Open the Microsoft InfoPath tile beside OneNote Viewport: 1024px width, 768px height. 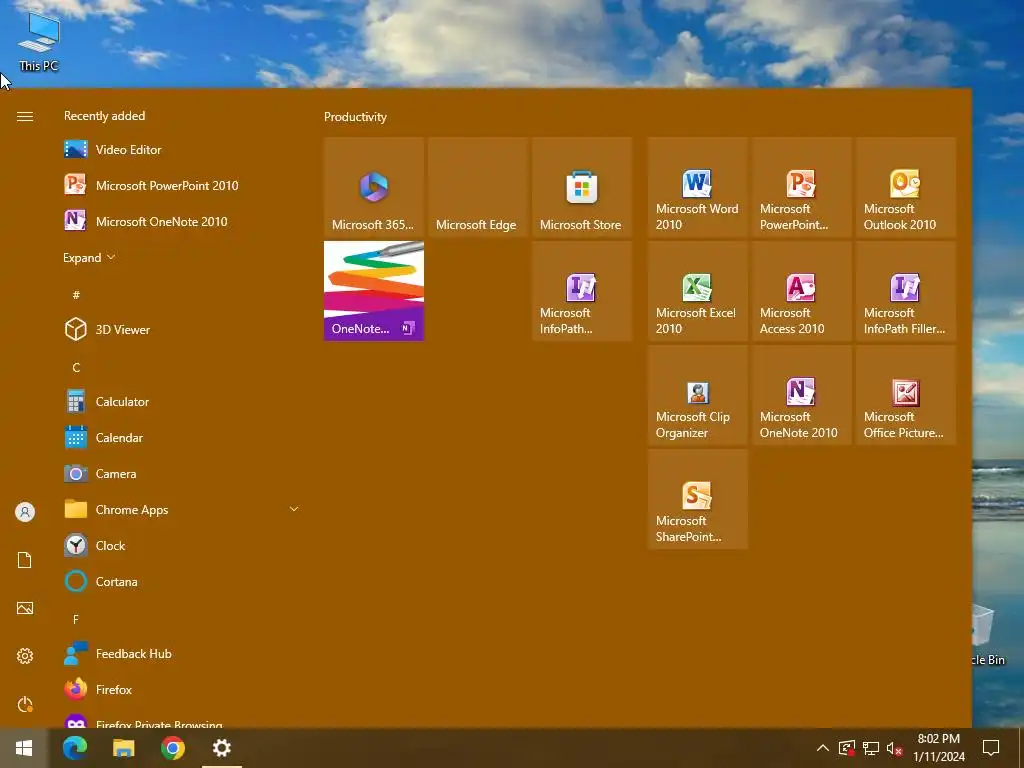pos(581,291)
